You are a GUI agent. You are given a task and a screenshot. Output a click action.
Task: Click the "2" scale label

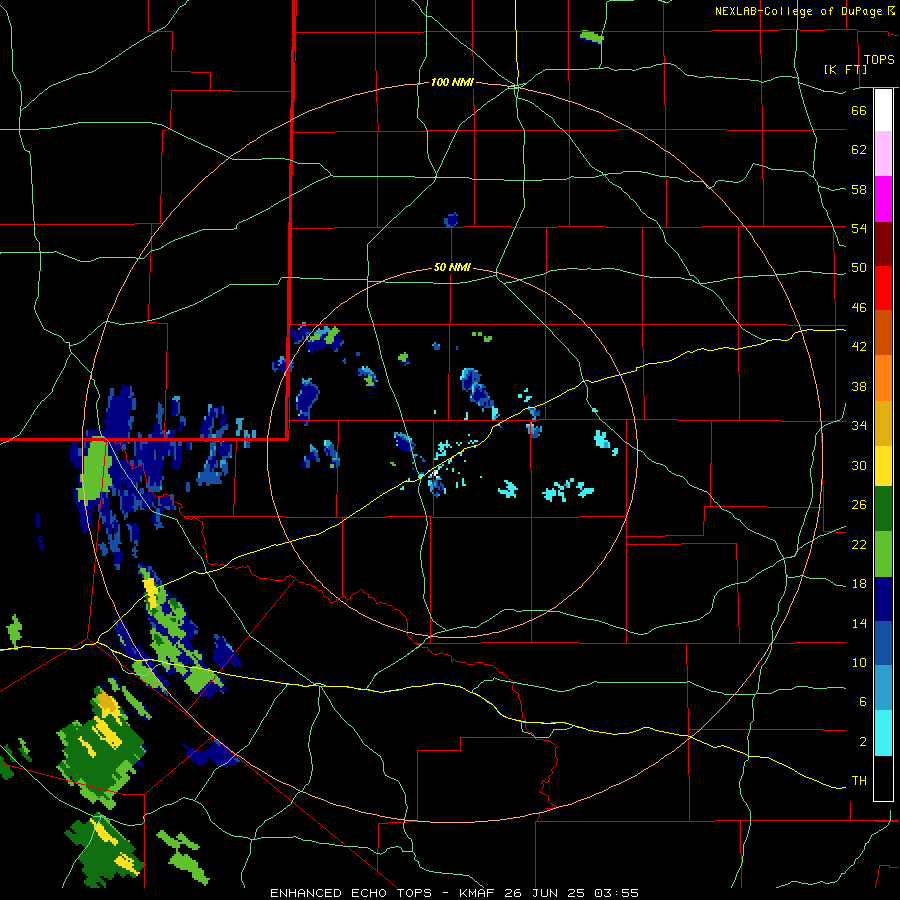click(863, 742)
